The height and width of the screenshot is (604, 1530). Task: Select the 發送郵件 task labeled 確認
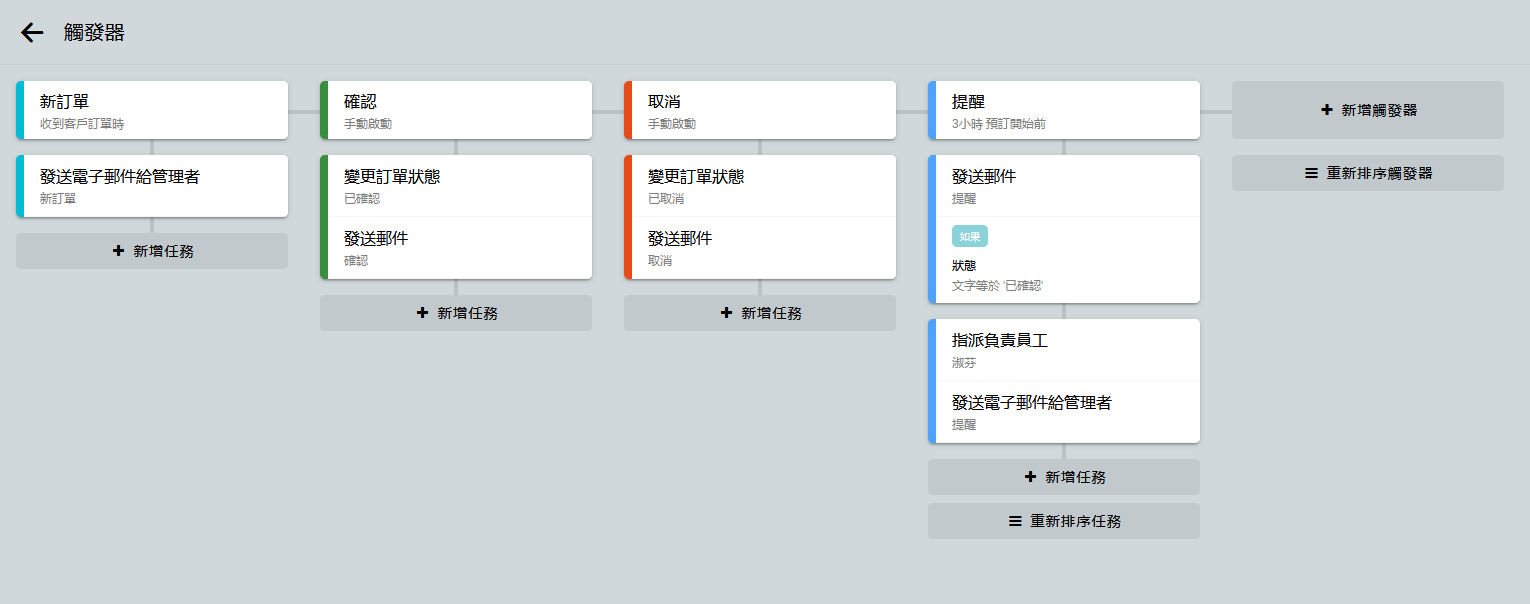coord(456,248)
